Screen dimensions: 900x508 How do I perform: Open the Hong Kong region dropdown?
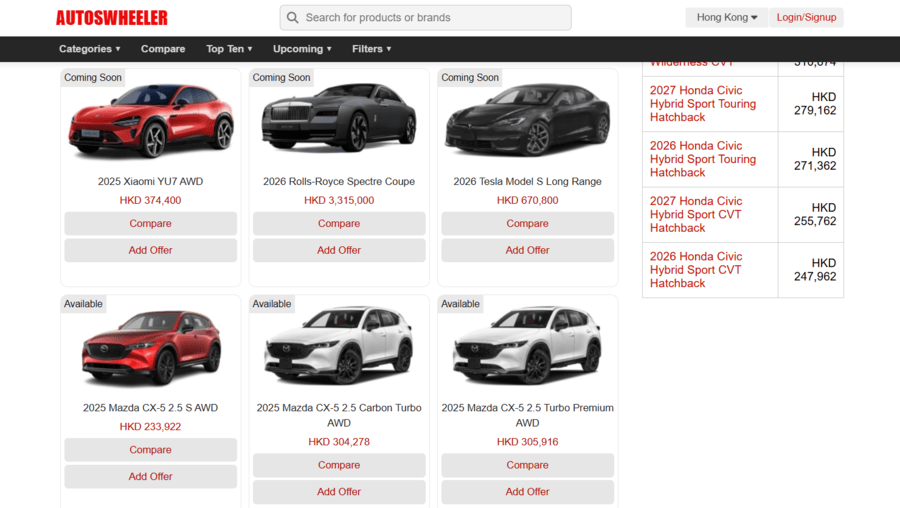727,17
